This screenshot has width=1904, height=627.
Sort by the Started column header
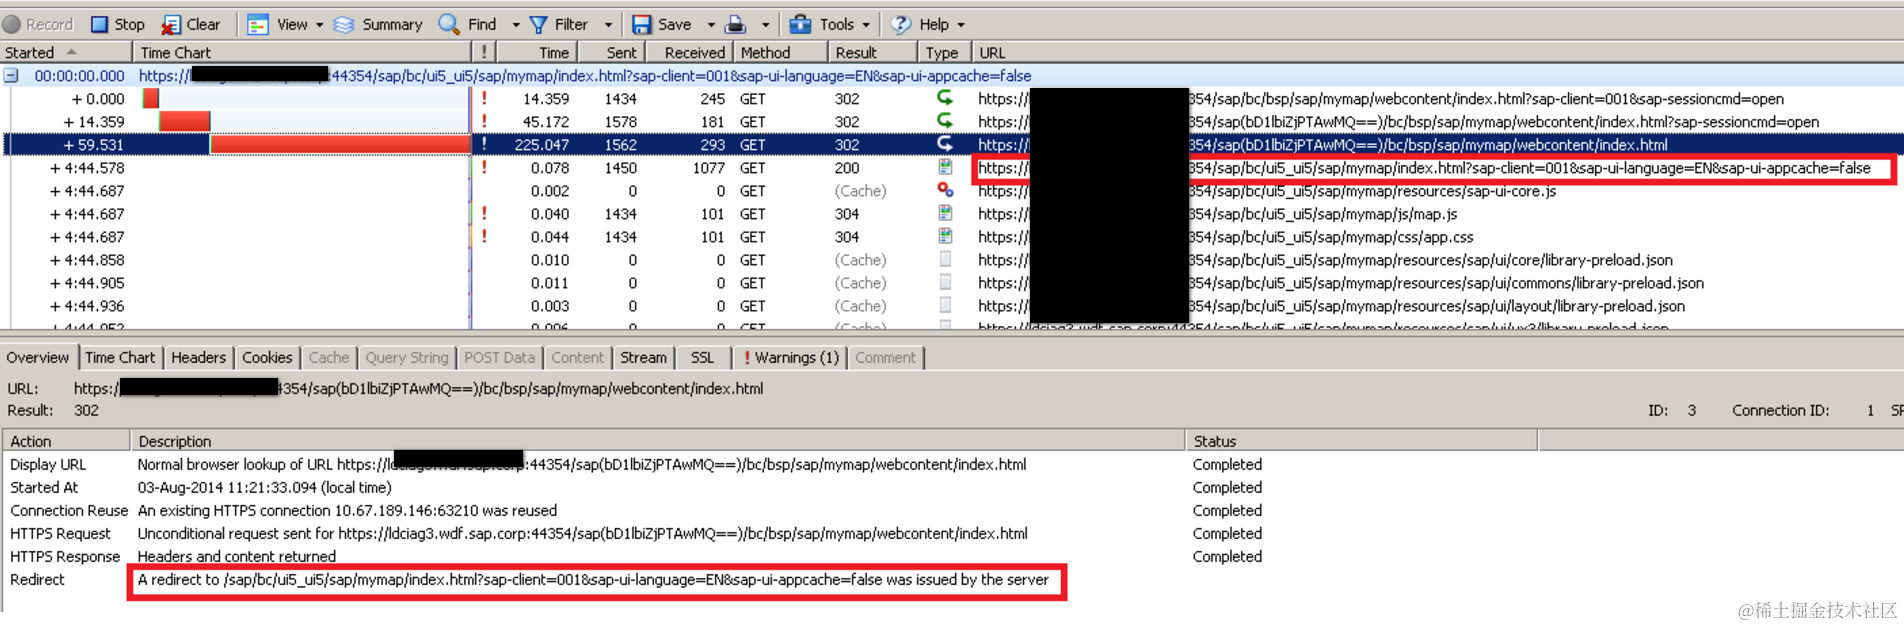(66, 52)
